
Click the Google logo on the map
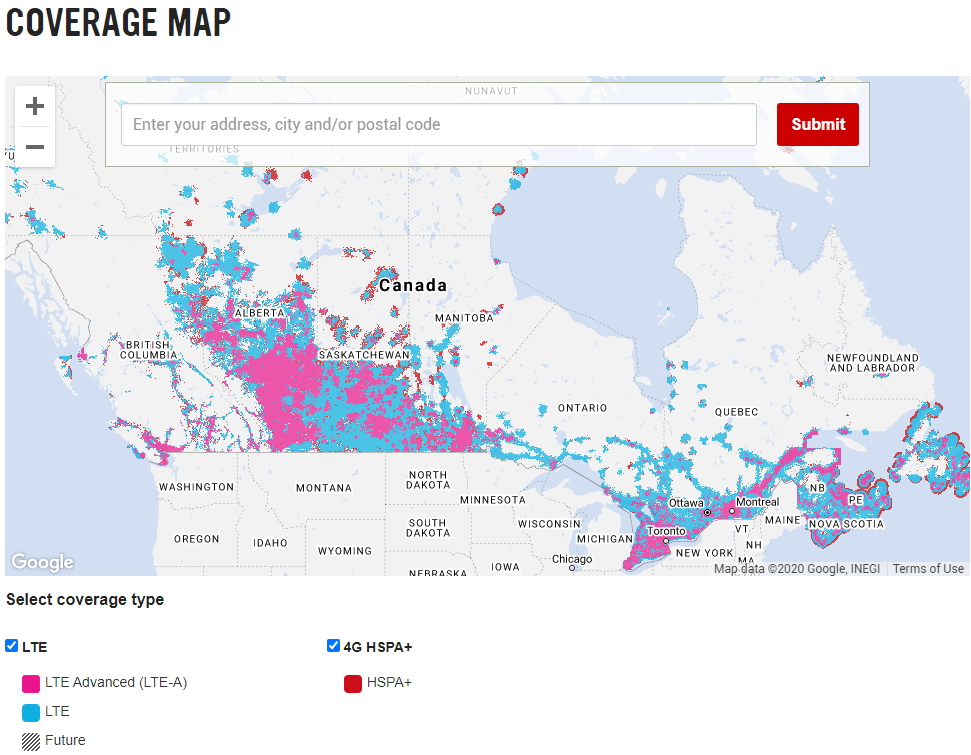(42, 562)
